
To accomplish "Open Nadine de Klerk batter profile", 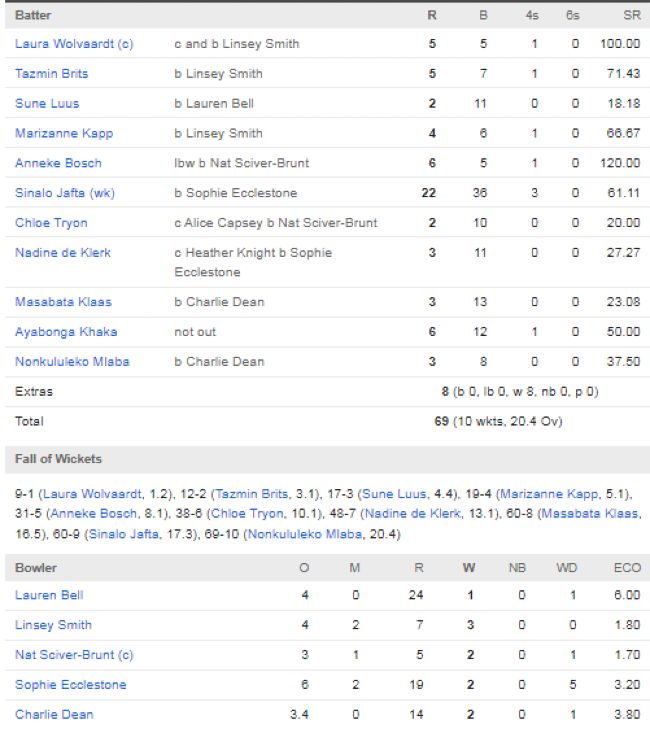I will tap(63, 253).
